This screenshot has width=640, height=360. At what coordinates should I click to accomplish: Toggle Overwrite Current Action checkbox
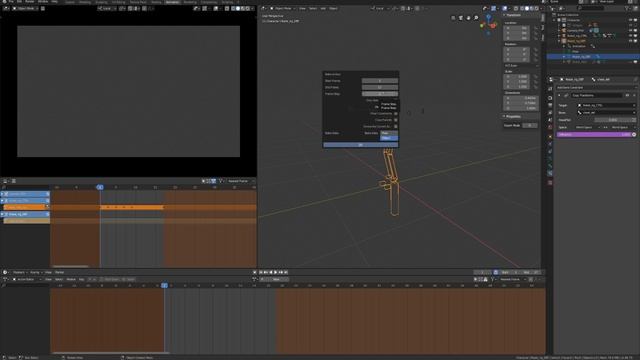pyautogui.click(x=396, y=127)
